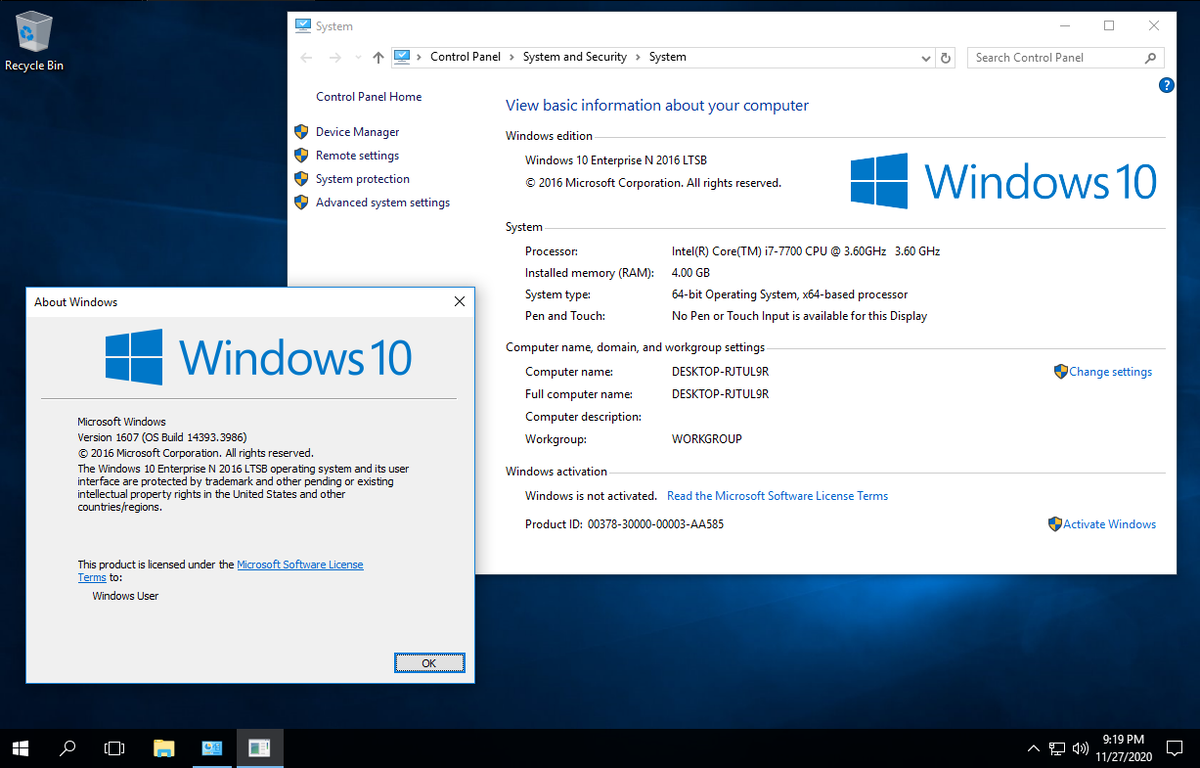
Task: Open File Explorer from the taskbar
Action: [164, 747]
